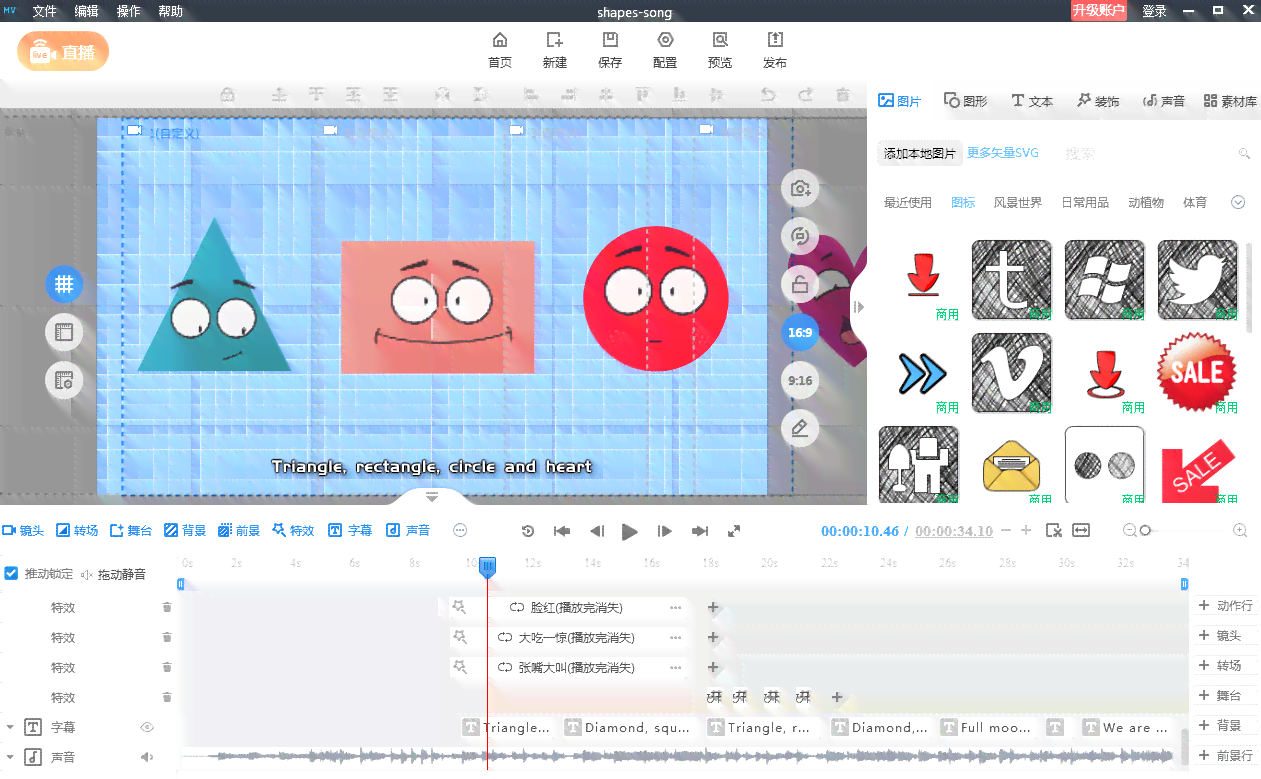Toggle fullscreen preview icon
1261x779 pixels.
click(734, 531)
